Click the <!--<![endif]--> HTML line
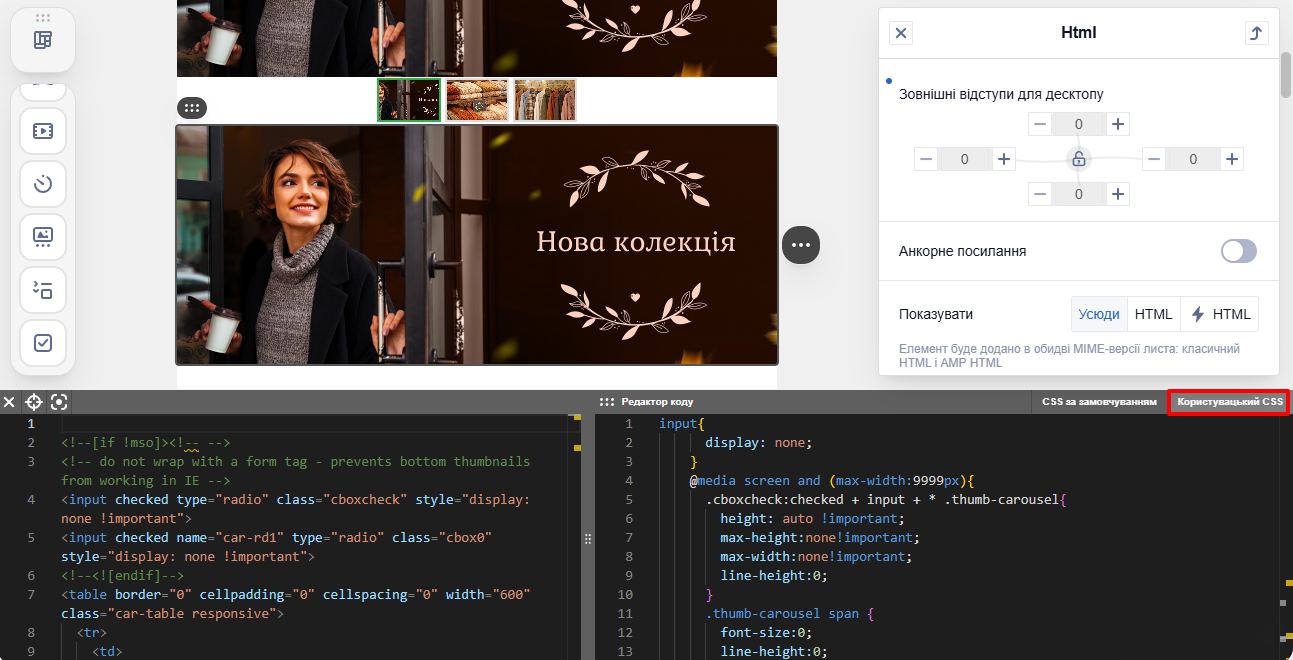1293x660 pixels. point(123,576)
